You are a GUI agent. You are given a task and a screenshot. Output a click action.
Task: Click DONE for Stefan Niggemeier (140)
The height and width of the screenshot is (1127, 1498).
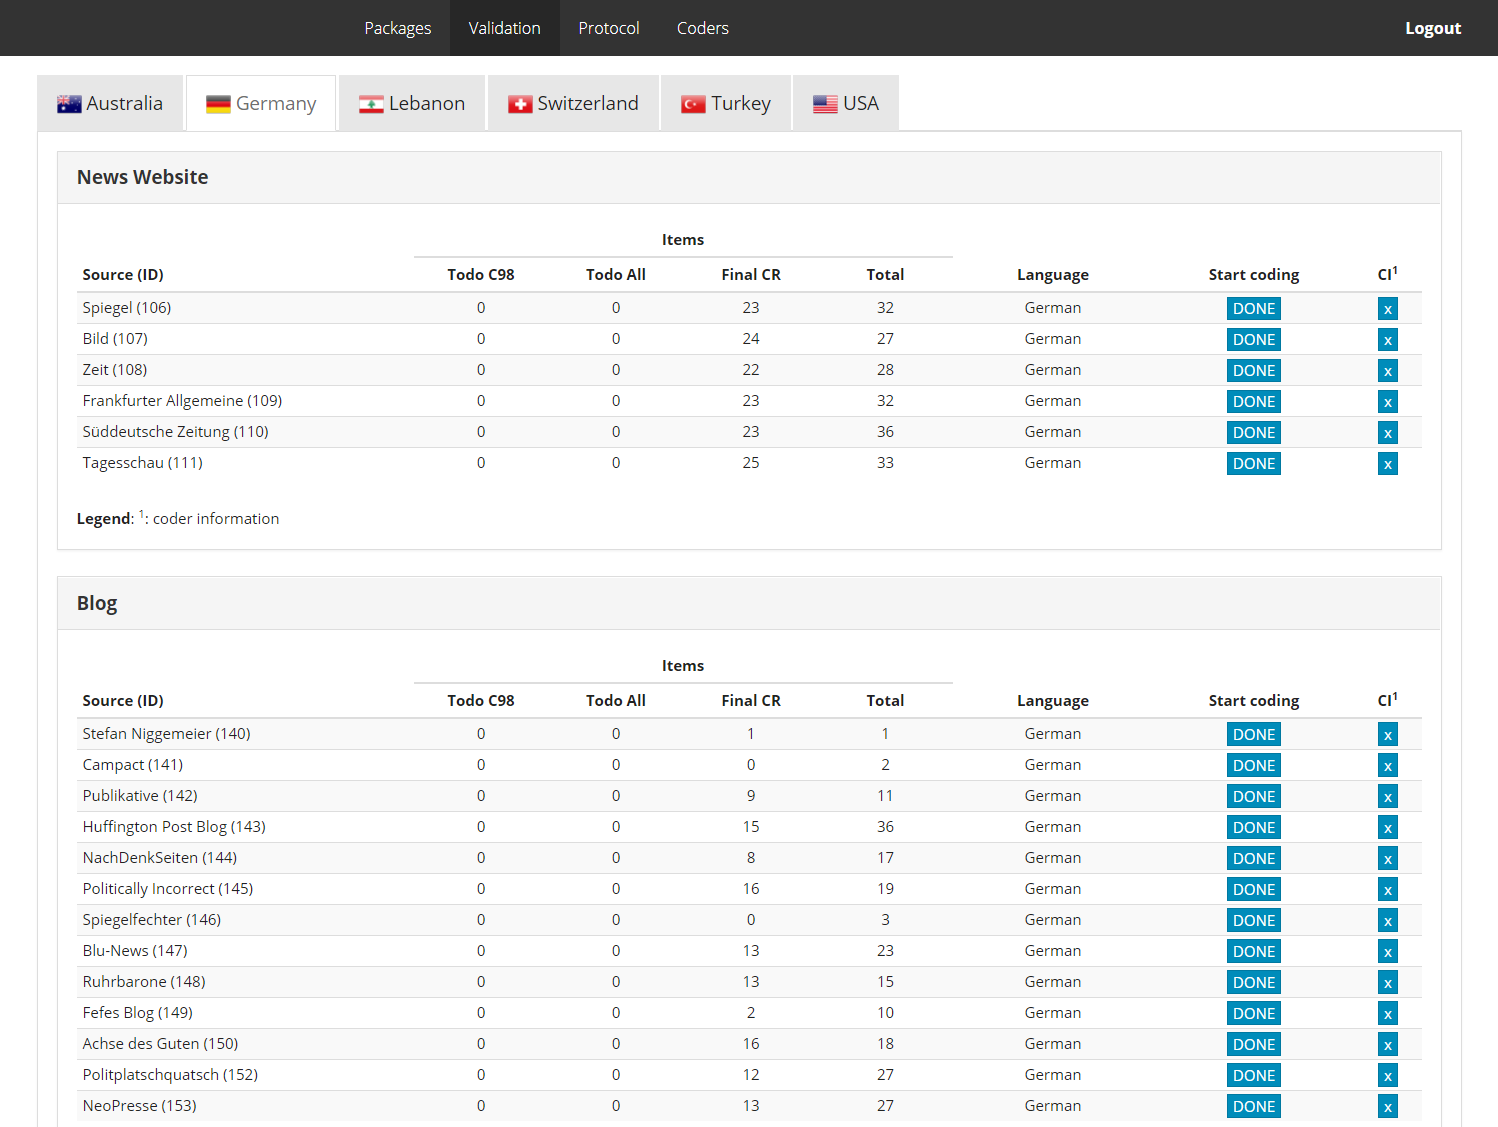(x=1254, y=735)
